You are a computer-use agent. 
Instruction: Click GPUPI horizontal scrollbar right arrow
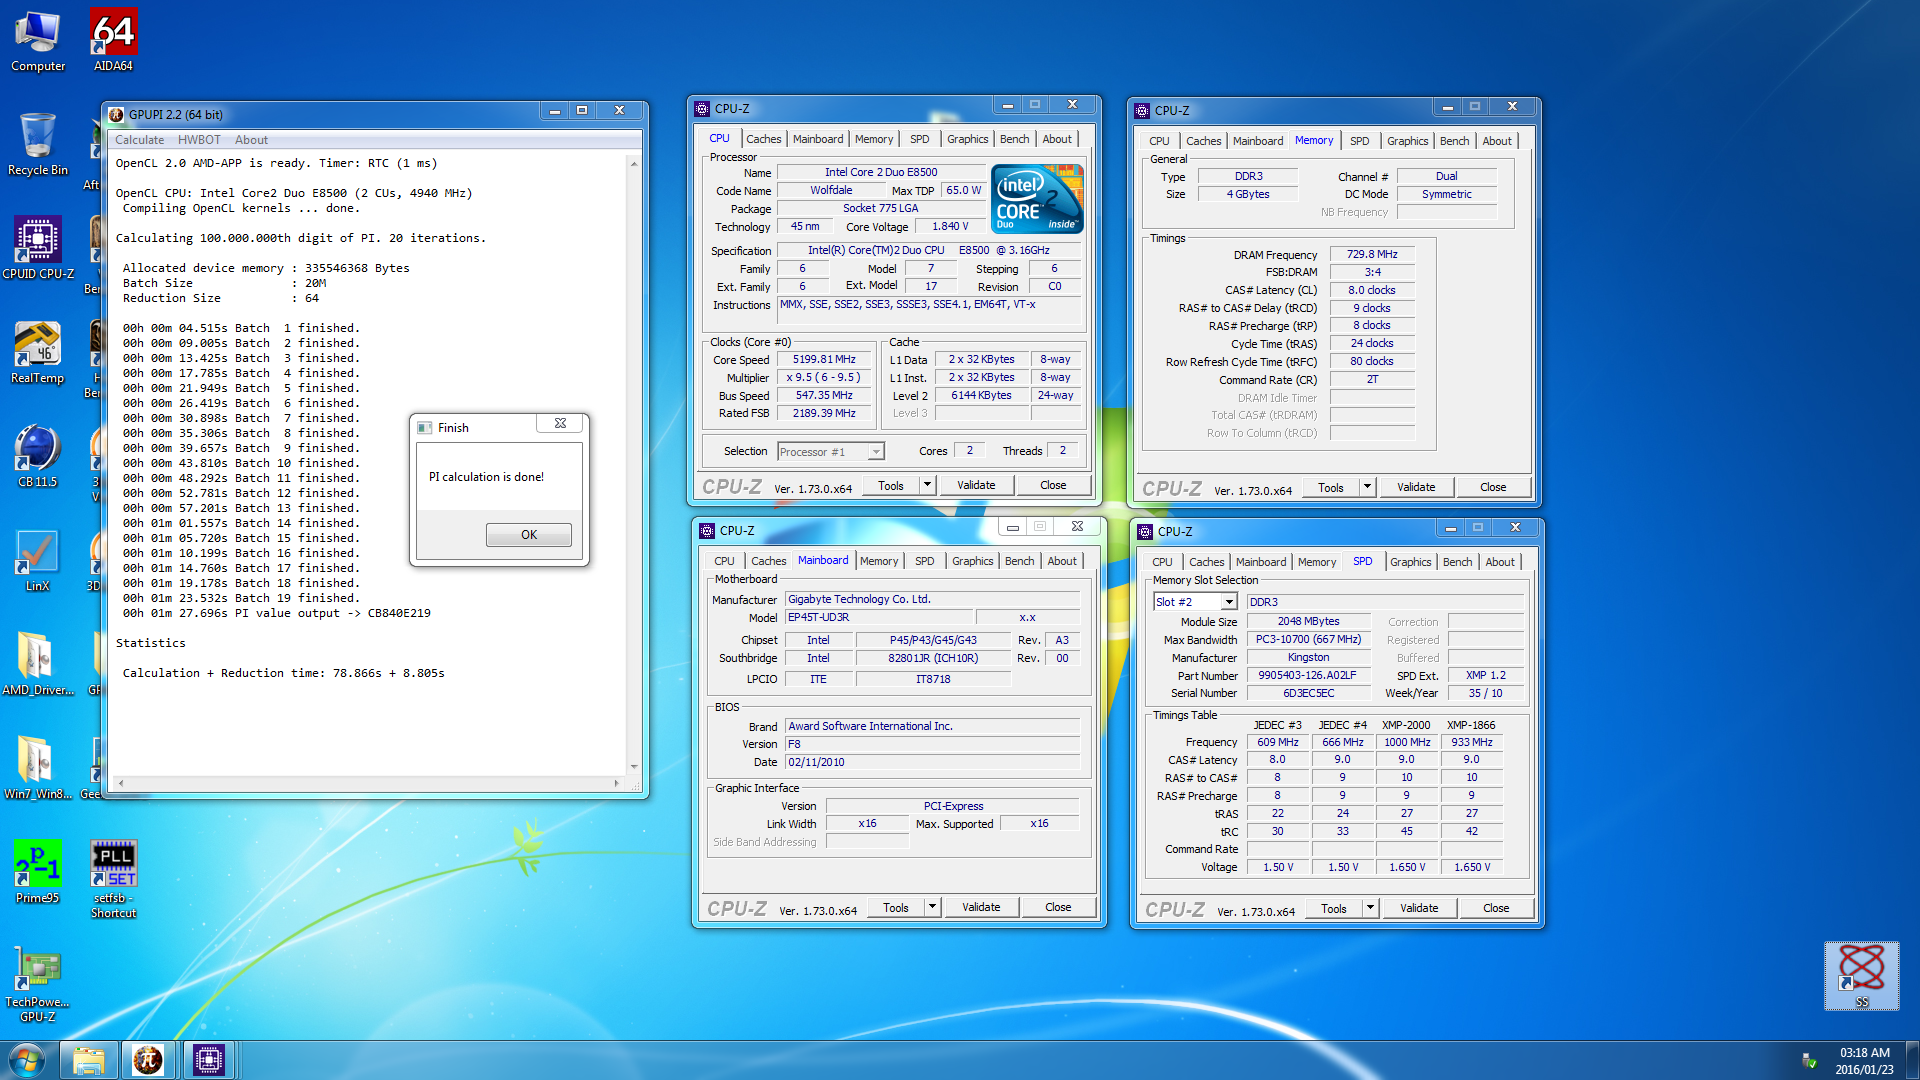[617, 783]
